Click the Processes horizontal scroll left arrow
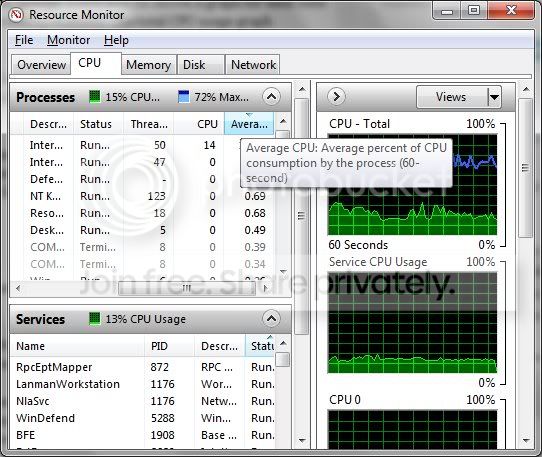542x457 pixels. pyautogui.click(x=18, y=288)
